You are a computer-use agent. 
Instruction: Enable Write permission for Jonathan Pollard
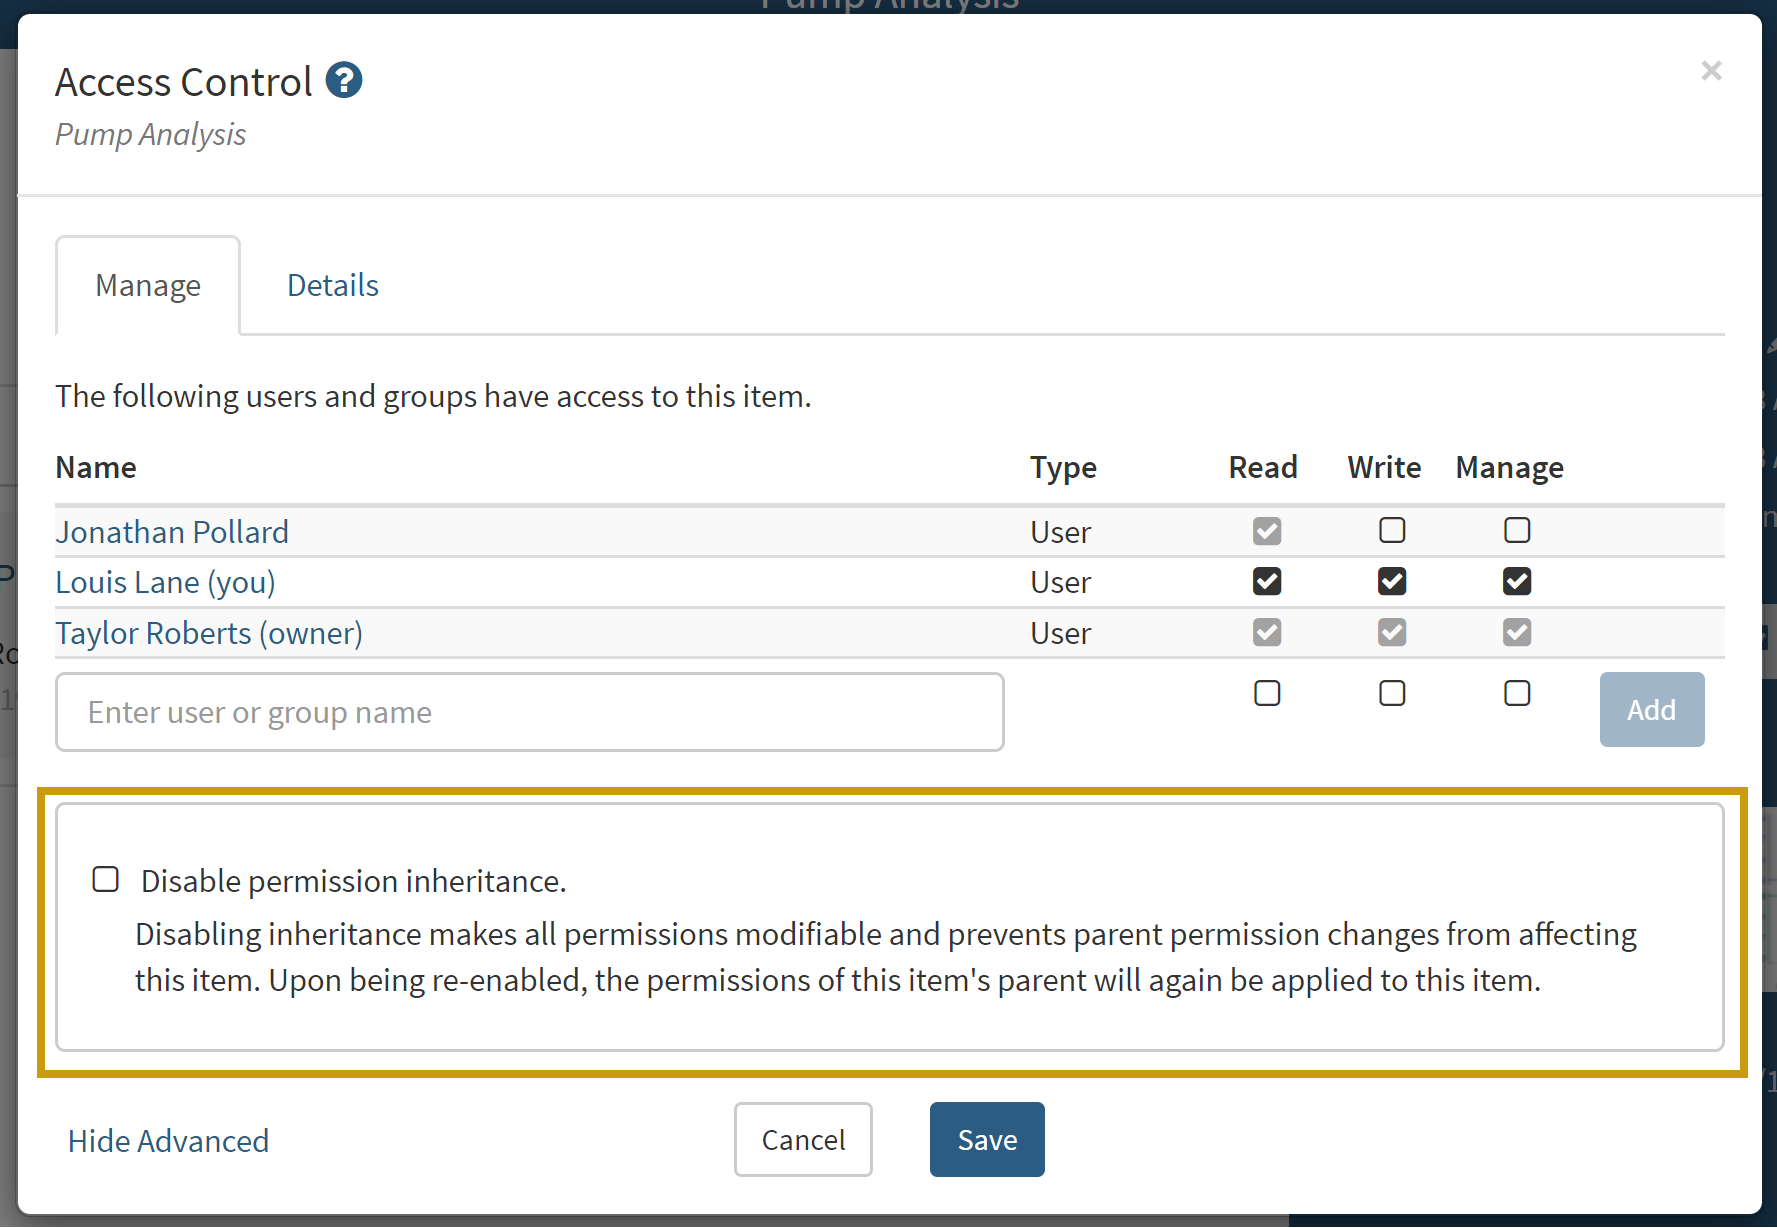[1392, 530]
